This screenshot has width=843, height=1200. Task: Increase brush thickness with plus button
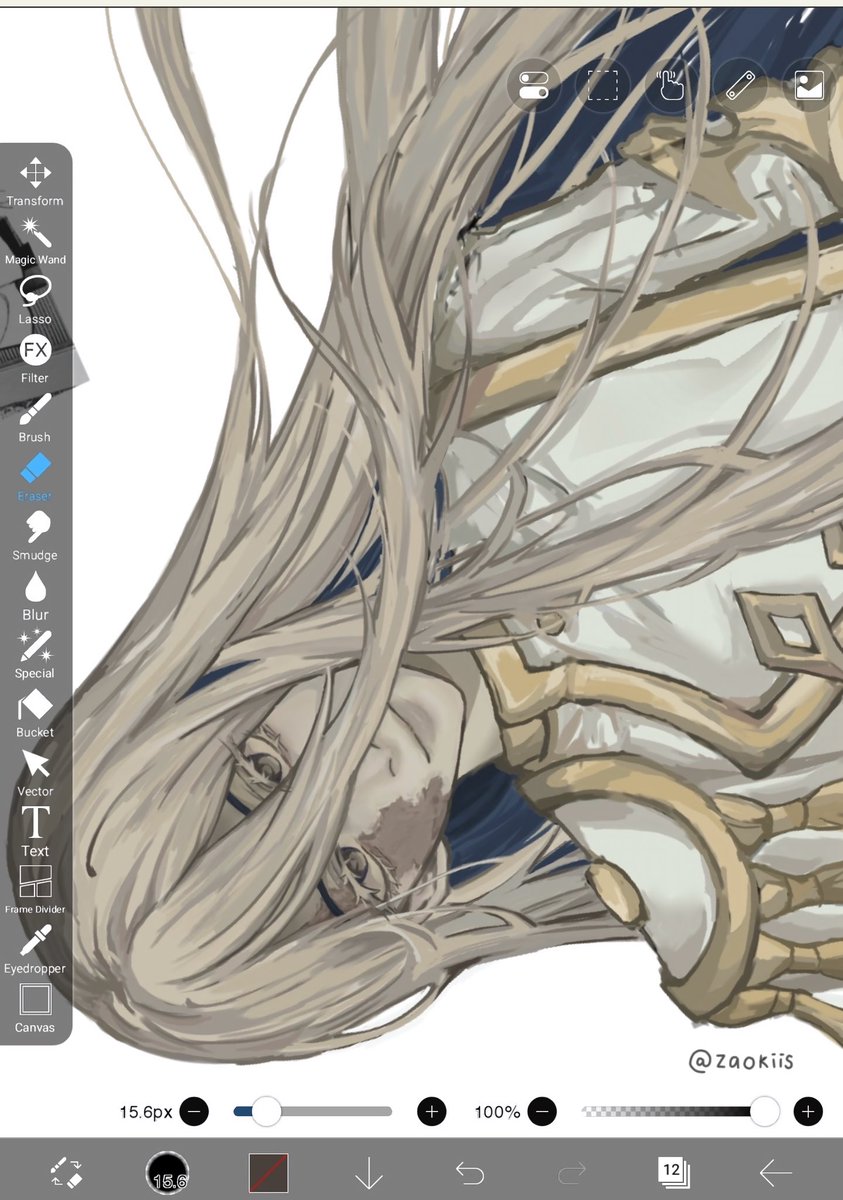pos(432,1111)
